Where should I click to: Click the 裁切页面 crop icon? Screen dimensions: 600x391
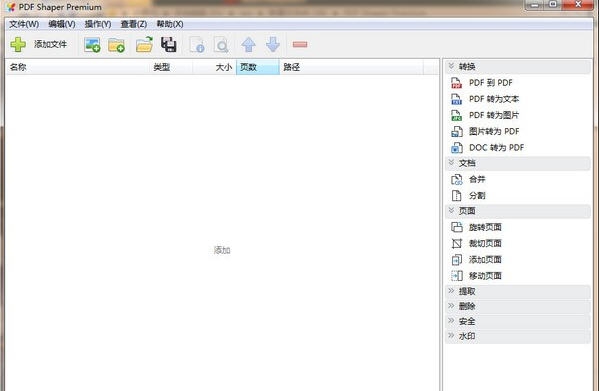coord(457,244)
